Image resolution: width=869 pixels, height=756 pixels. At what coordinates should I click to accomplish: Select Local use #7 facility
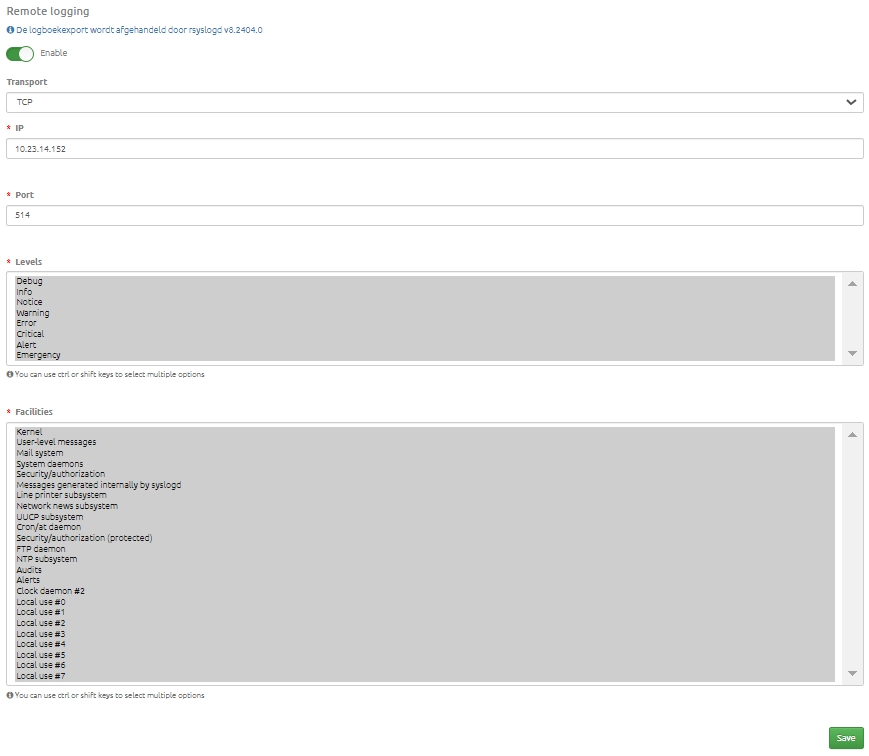(x=425, y=676)
